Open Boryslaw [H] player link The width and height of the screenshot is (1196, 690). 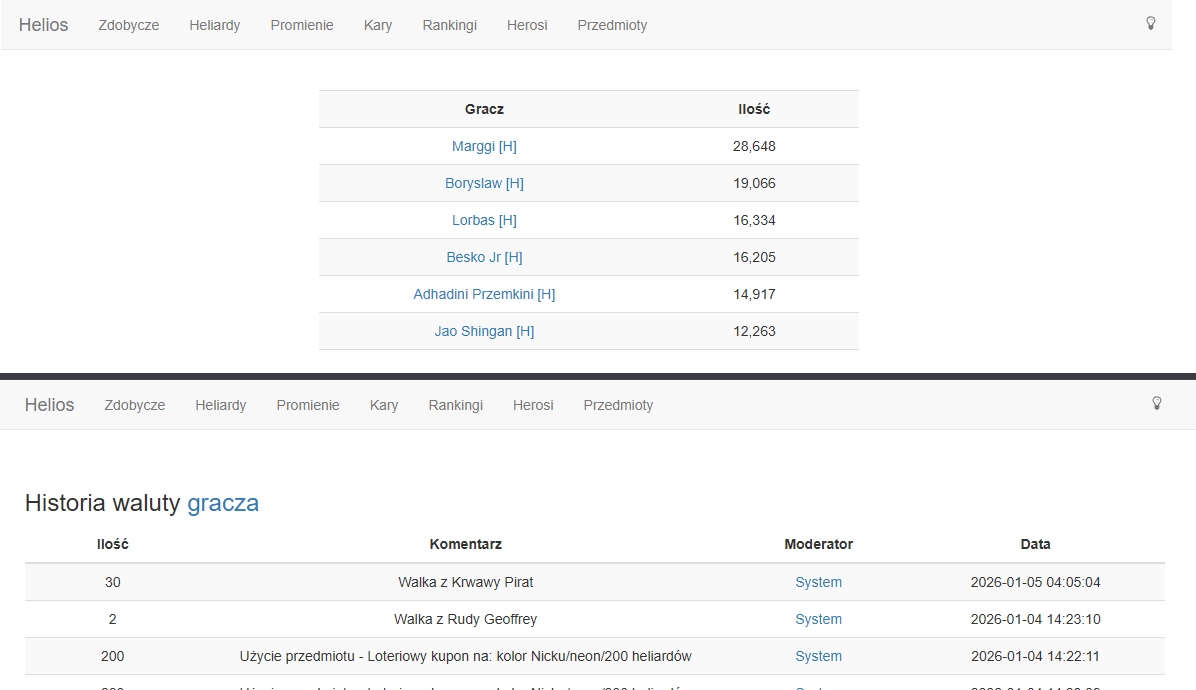click(484, 183)
